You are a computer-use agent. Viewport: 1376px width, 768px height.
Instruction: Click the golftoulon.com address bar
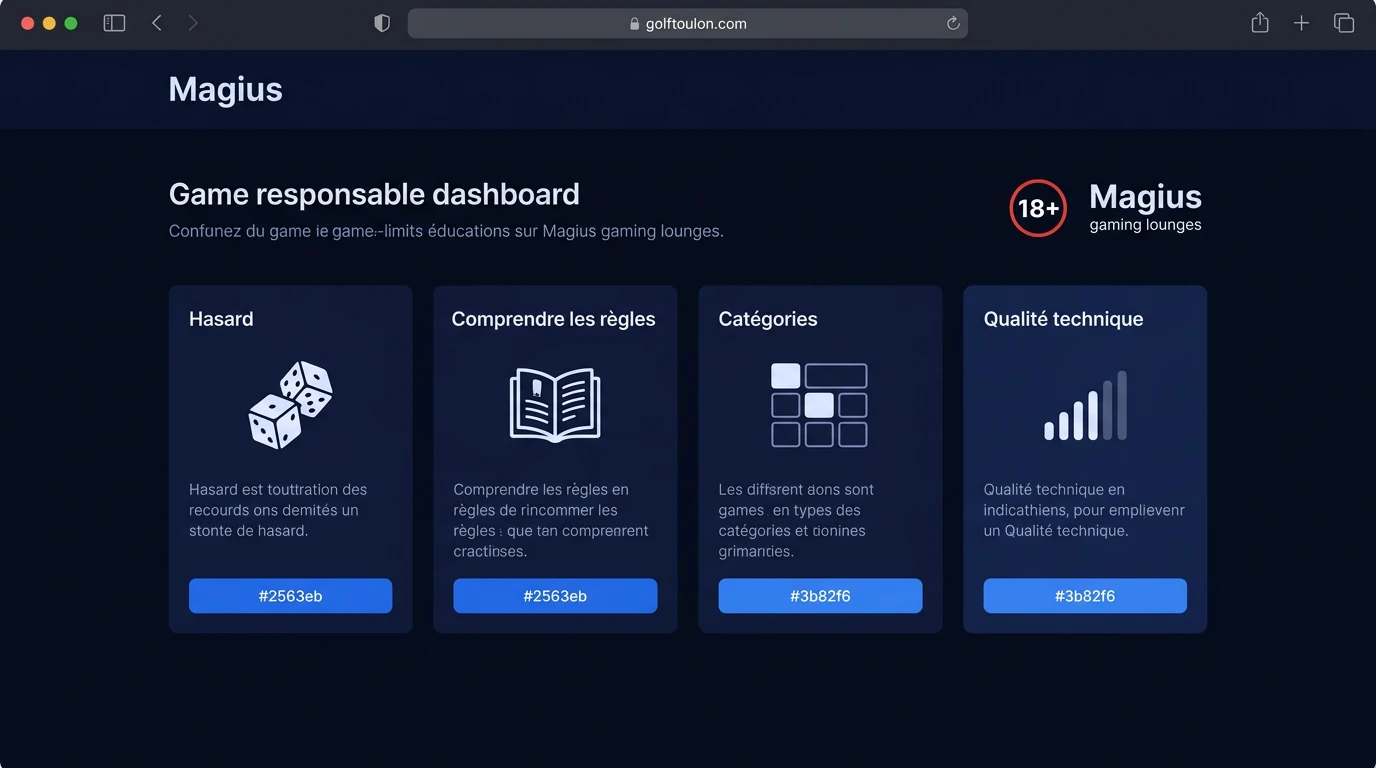coord(687,24)
